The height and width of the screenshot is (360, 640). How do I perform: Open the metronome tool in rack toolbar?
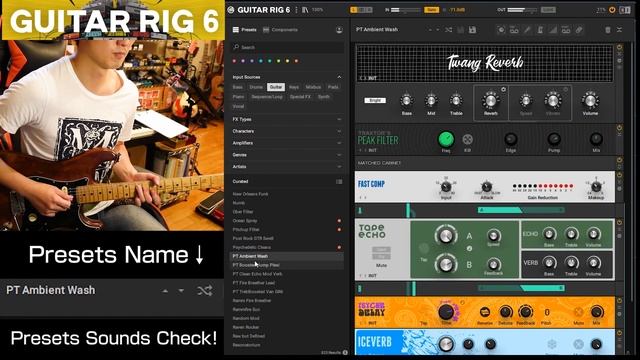pos(540,30)
